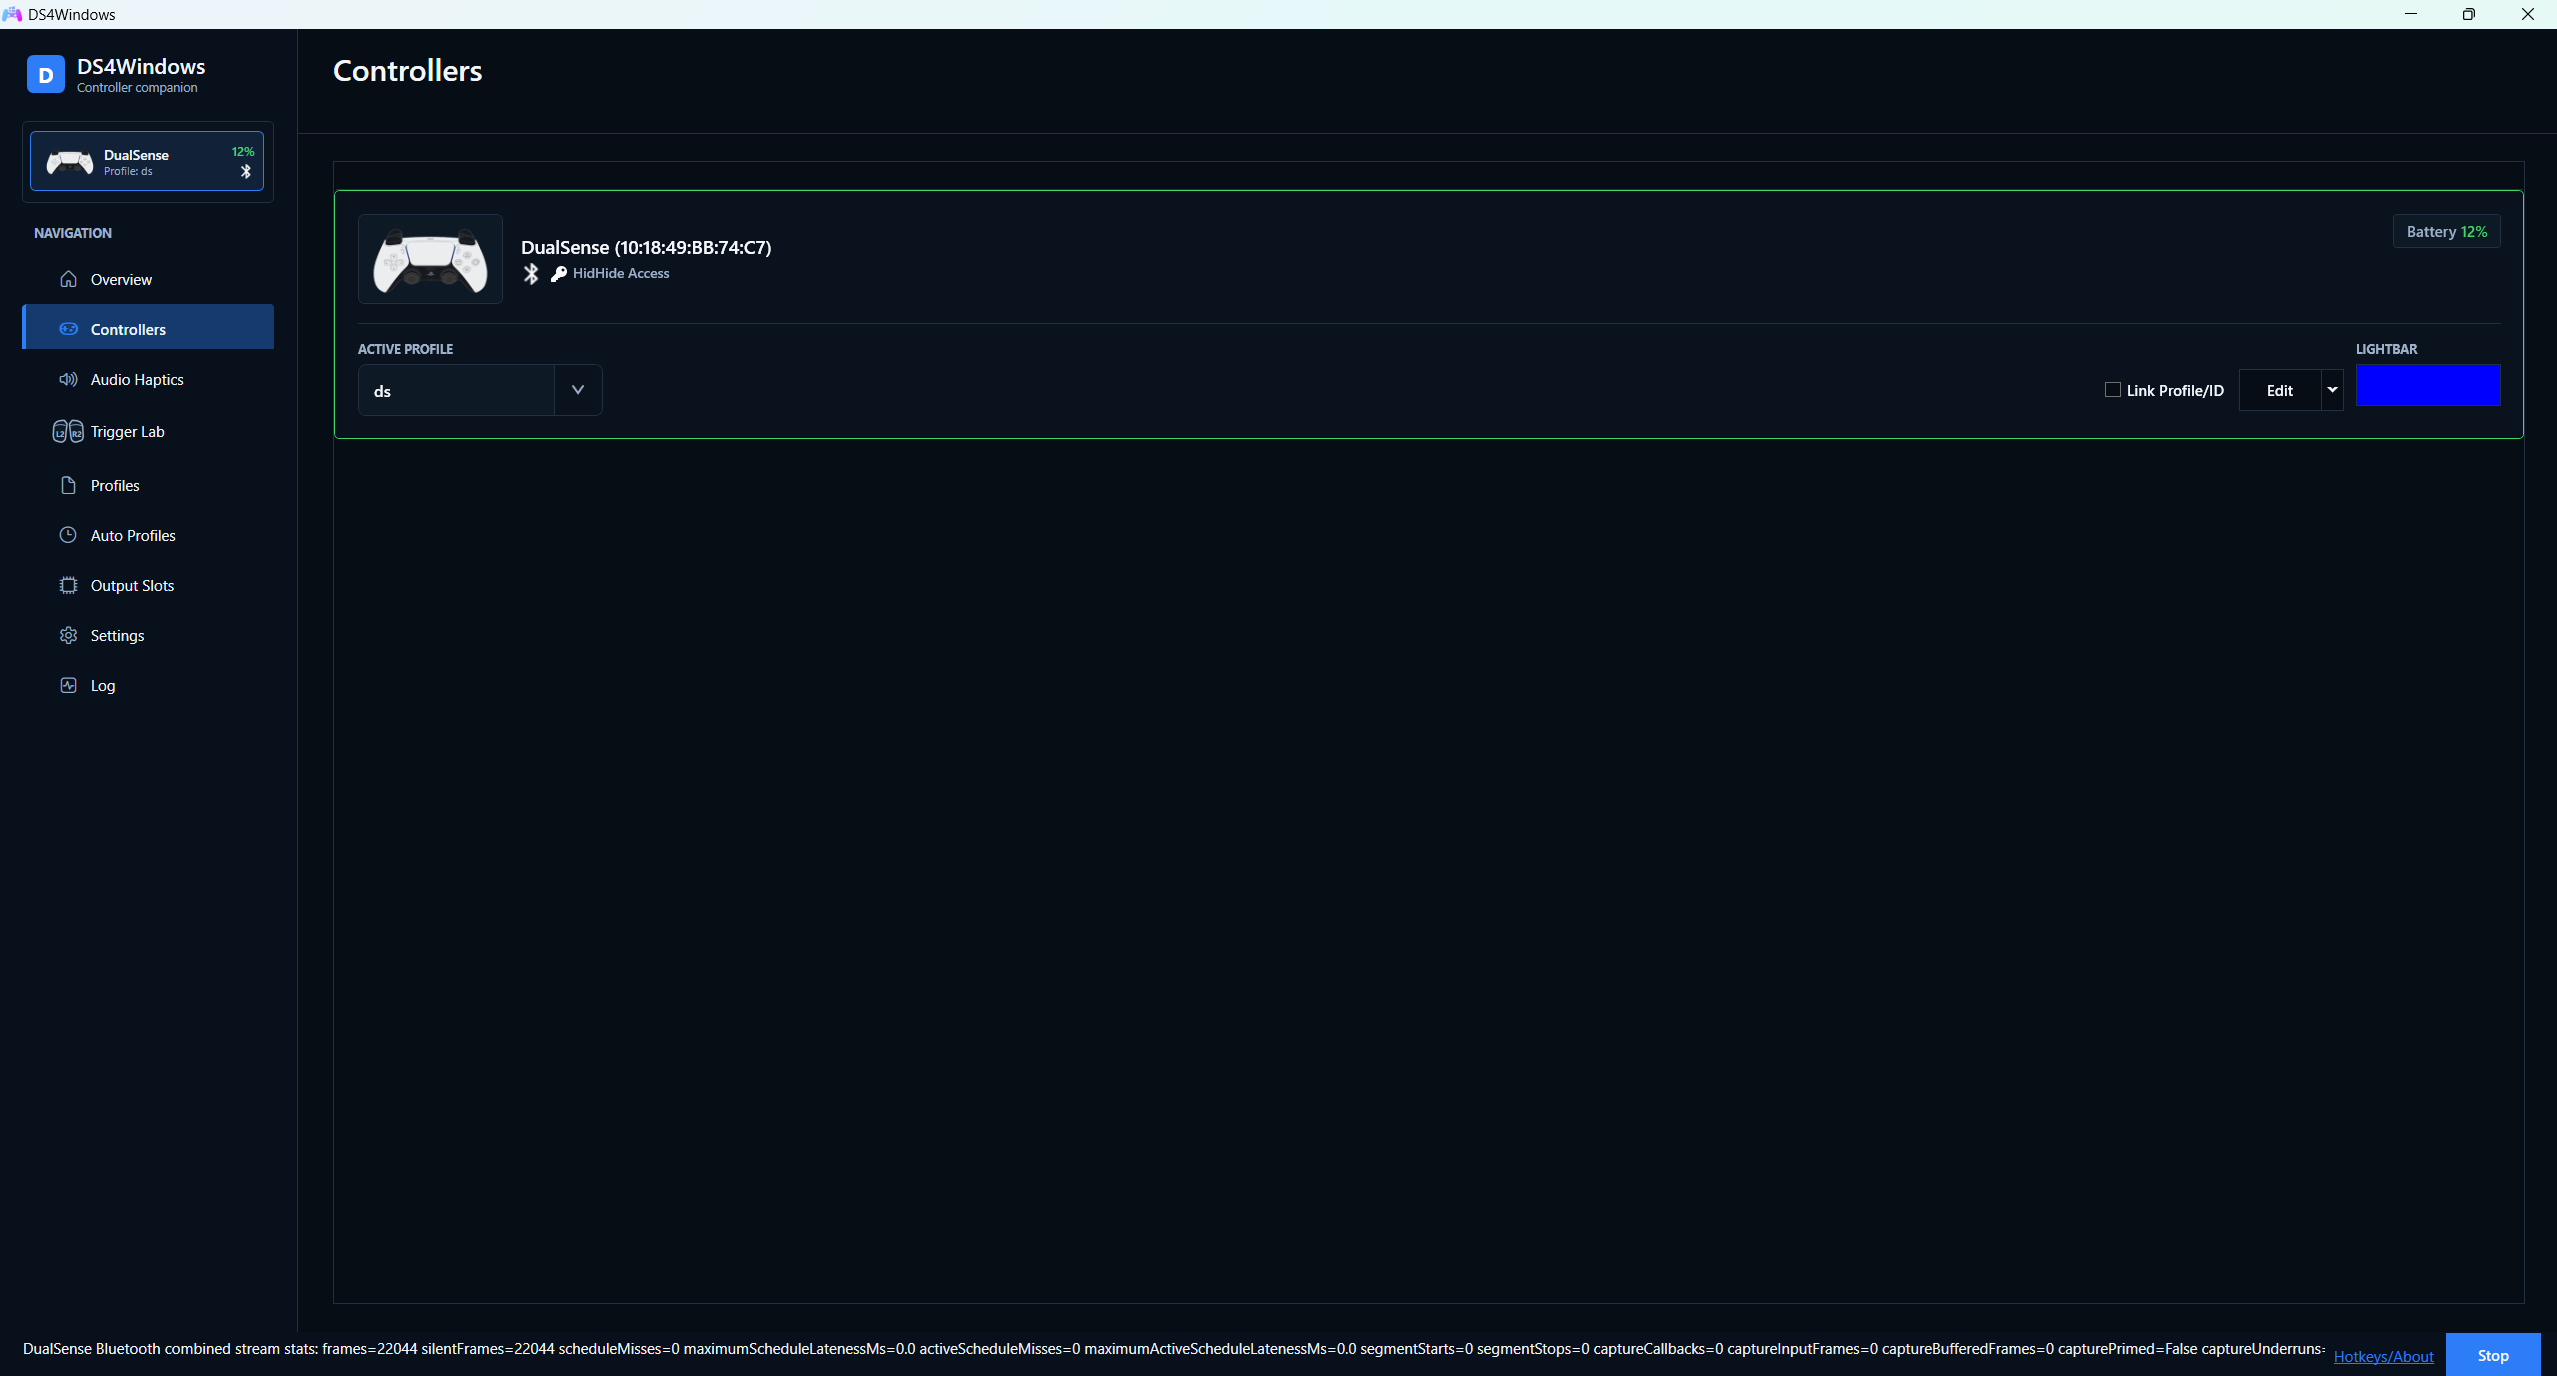Click the ACTIVE PROFILE label
The image size is (2557, 1376).
tap(405, 349)
